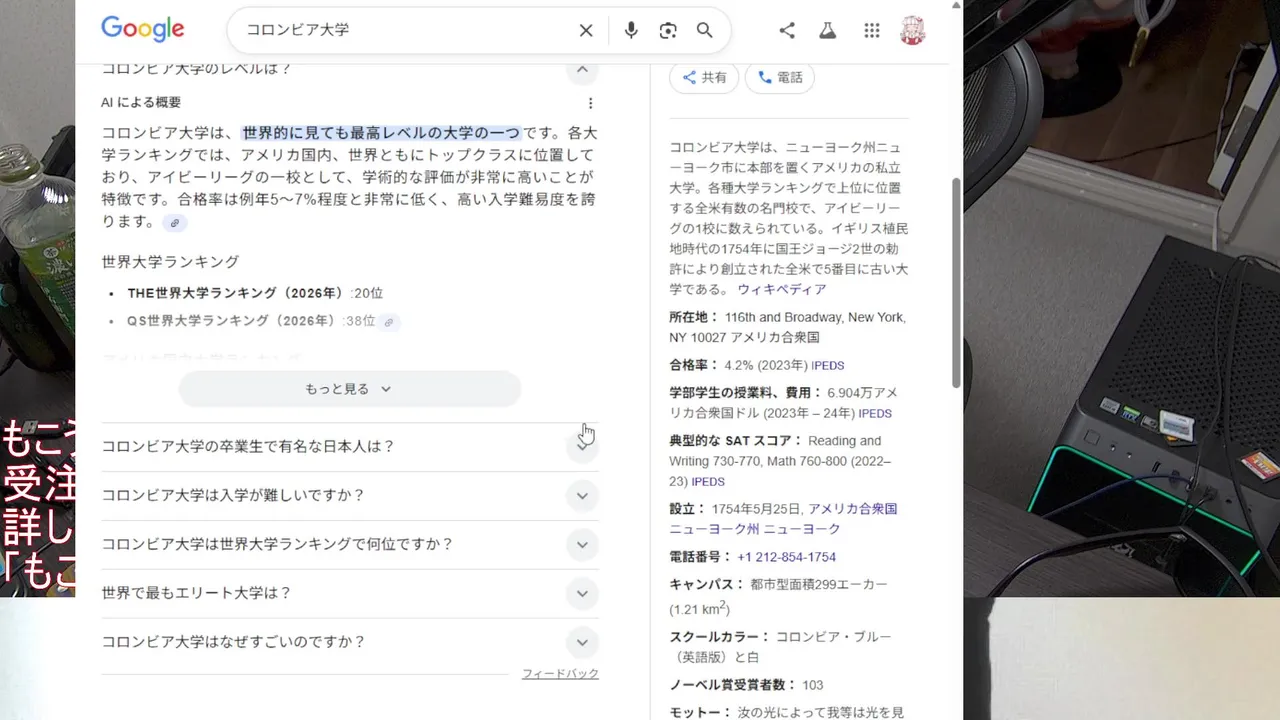
Task: Clear the search box with X icon
Action: coord(586,31)
